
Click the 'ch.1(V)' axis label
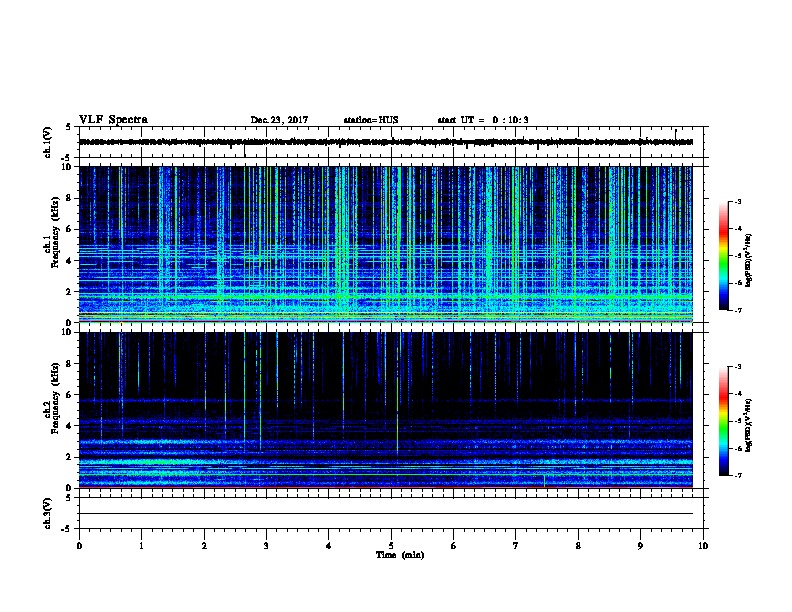pos(48,142)
